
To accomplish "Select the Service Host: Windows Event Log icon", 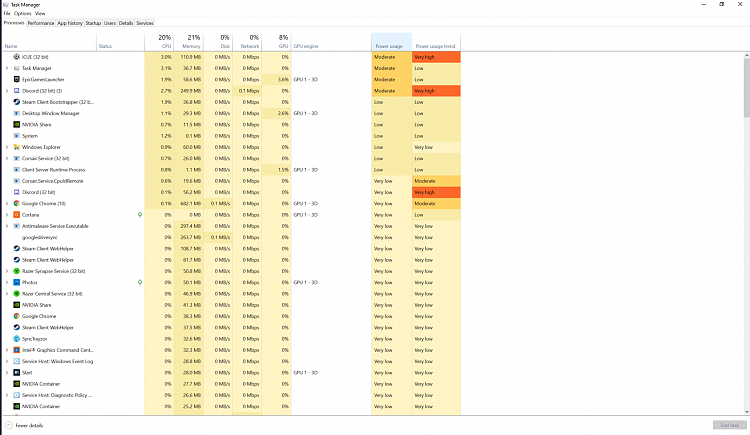I will click(16, 361).
